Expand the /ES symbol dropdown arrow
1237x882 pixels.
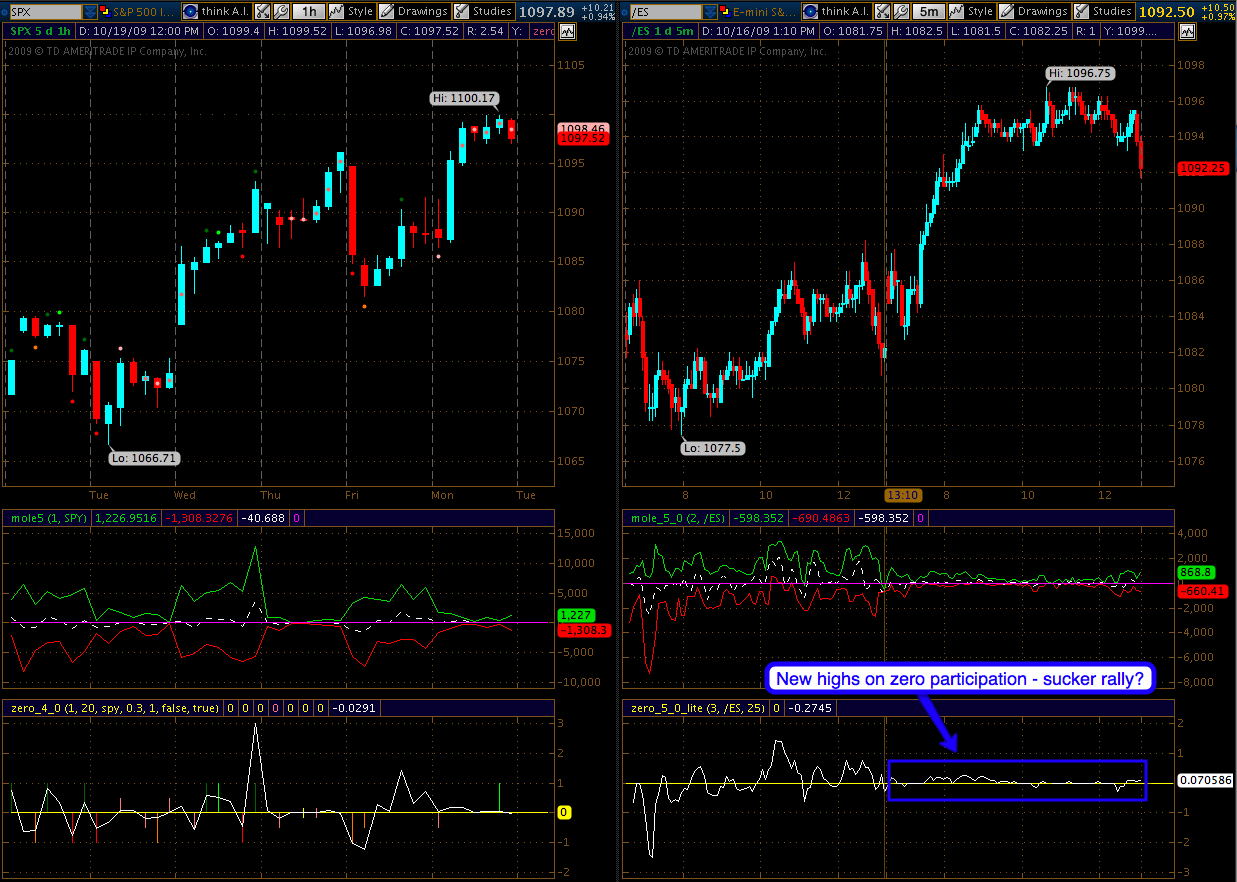pos(711,11)
